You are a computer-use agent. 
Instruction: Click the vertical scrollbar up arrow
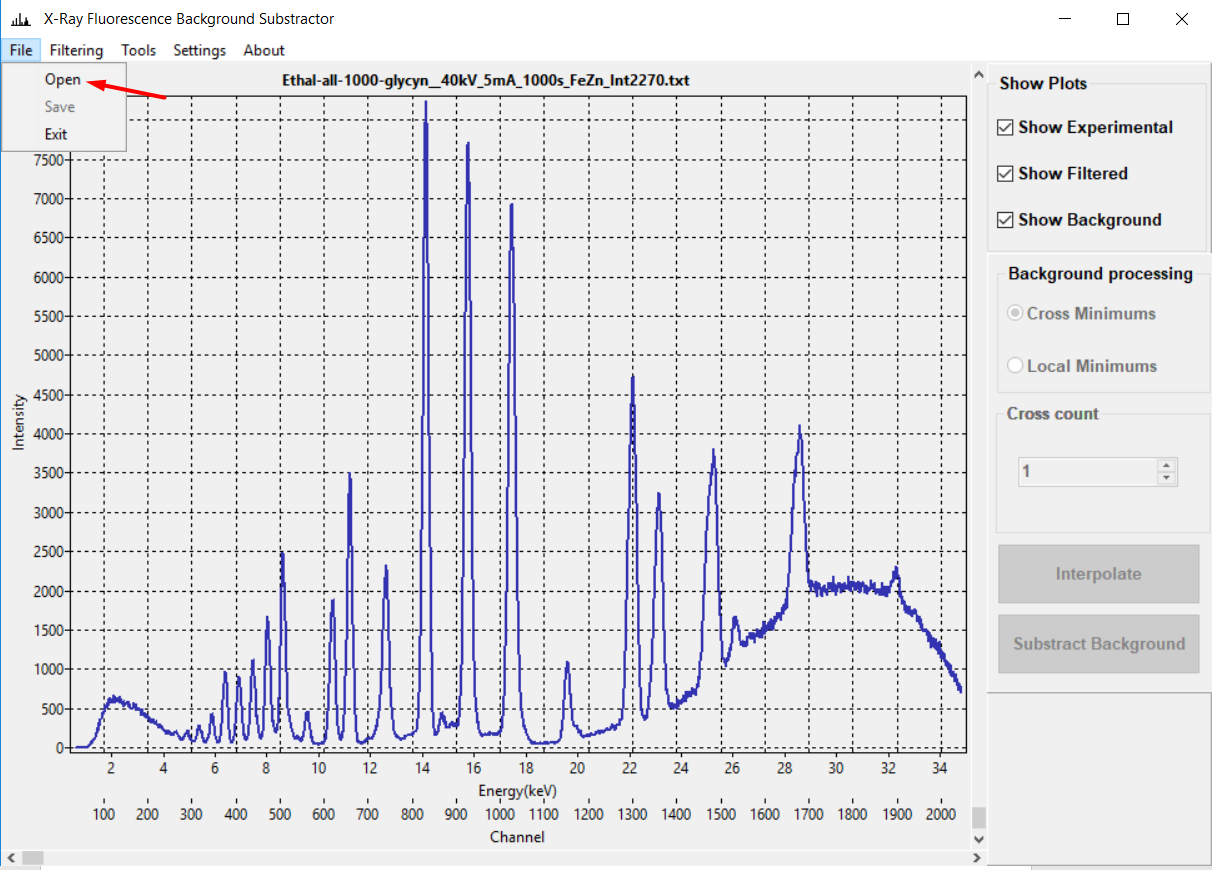[x=979, y=76]
